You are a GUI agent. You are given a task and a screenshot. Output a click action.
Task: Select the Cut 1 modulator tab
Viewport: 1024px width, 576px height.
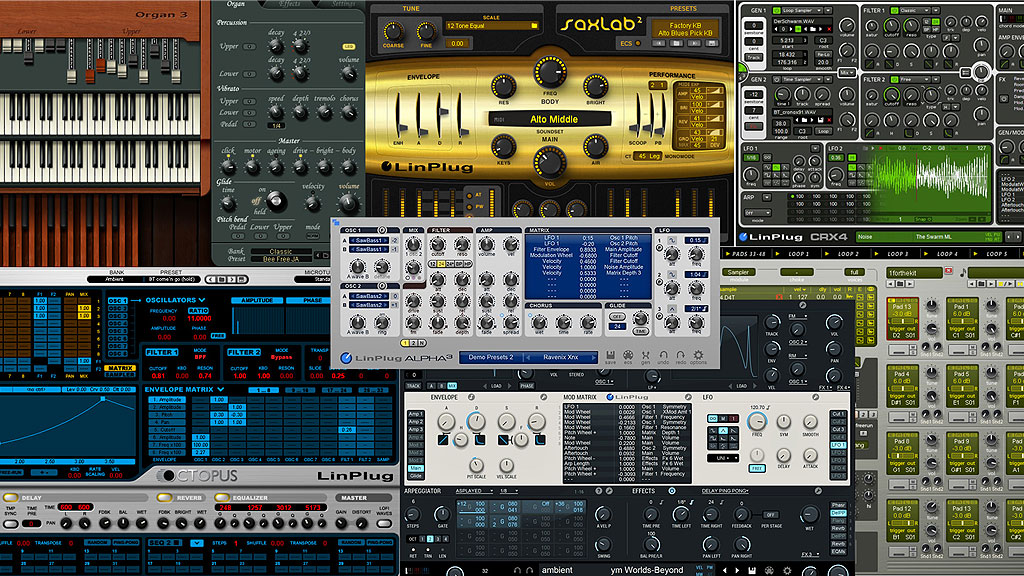839,414
